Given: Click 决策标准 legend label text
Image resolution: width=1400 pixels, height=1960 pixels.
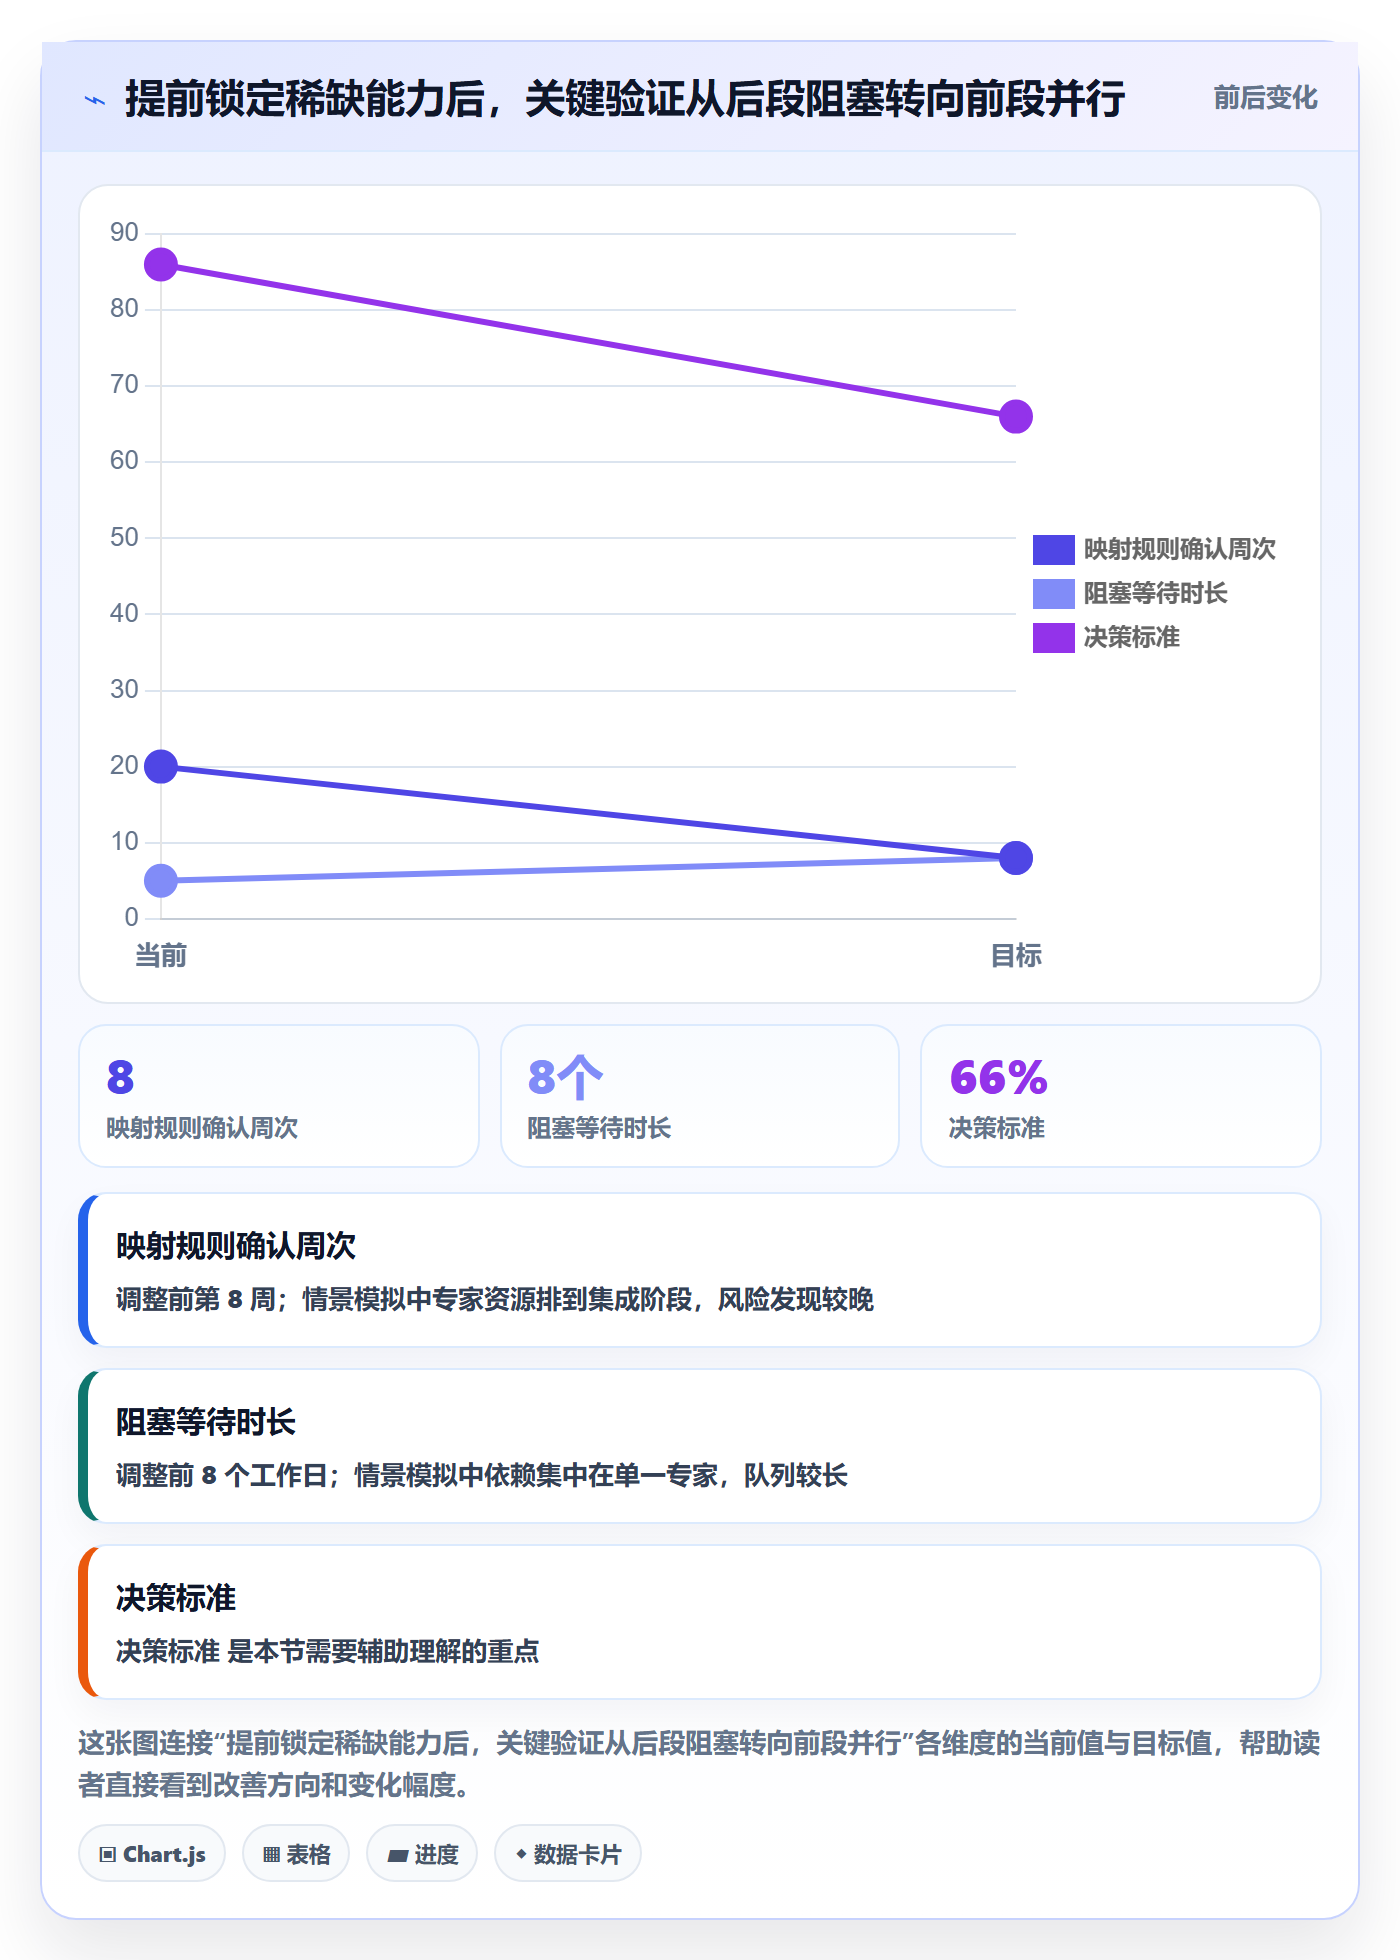Looking at the screenshot, I should (1132, 637).
